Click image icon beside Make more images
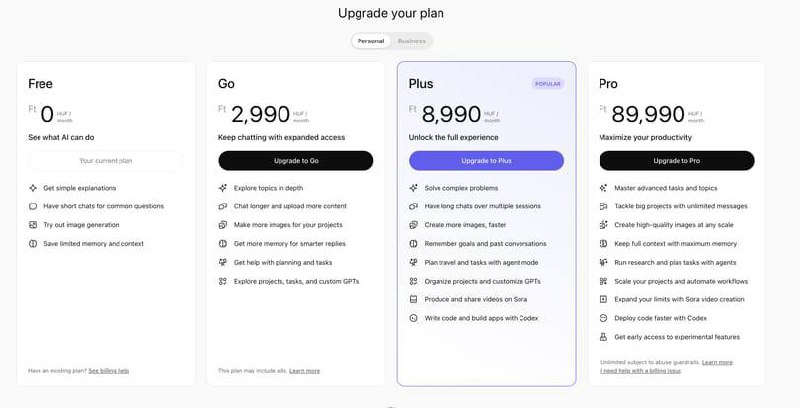 [x=223, y=225]
